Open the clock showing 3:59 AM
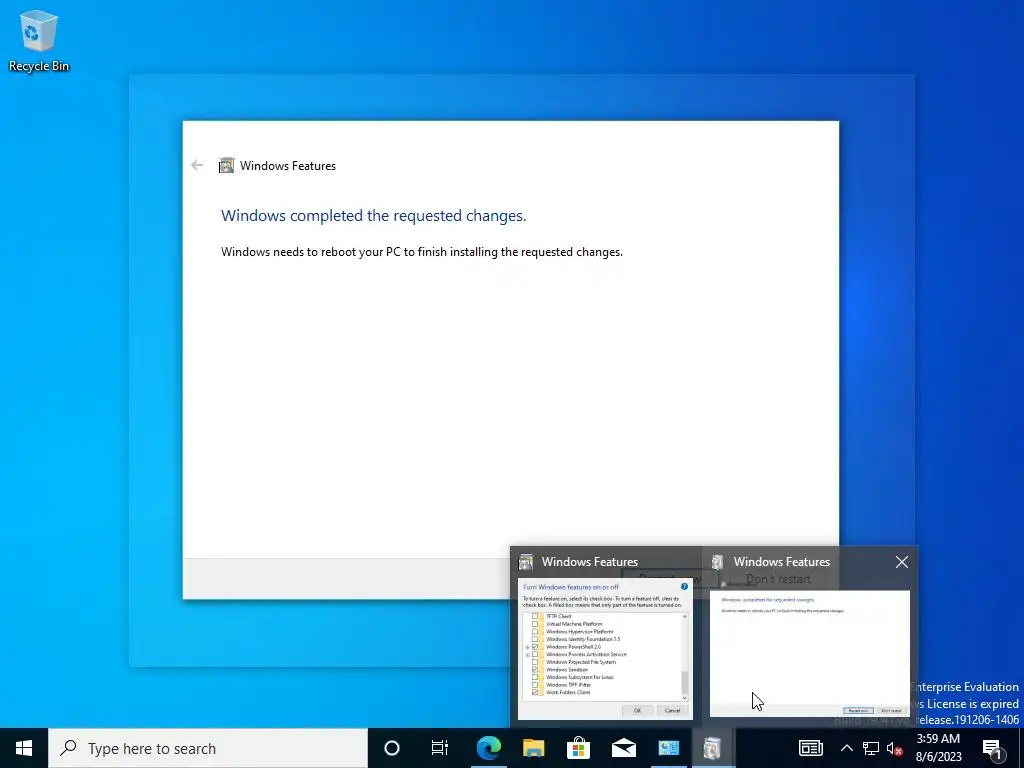The height and width of the screenshot is (768, 1024). (x=938, y=748)
